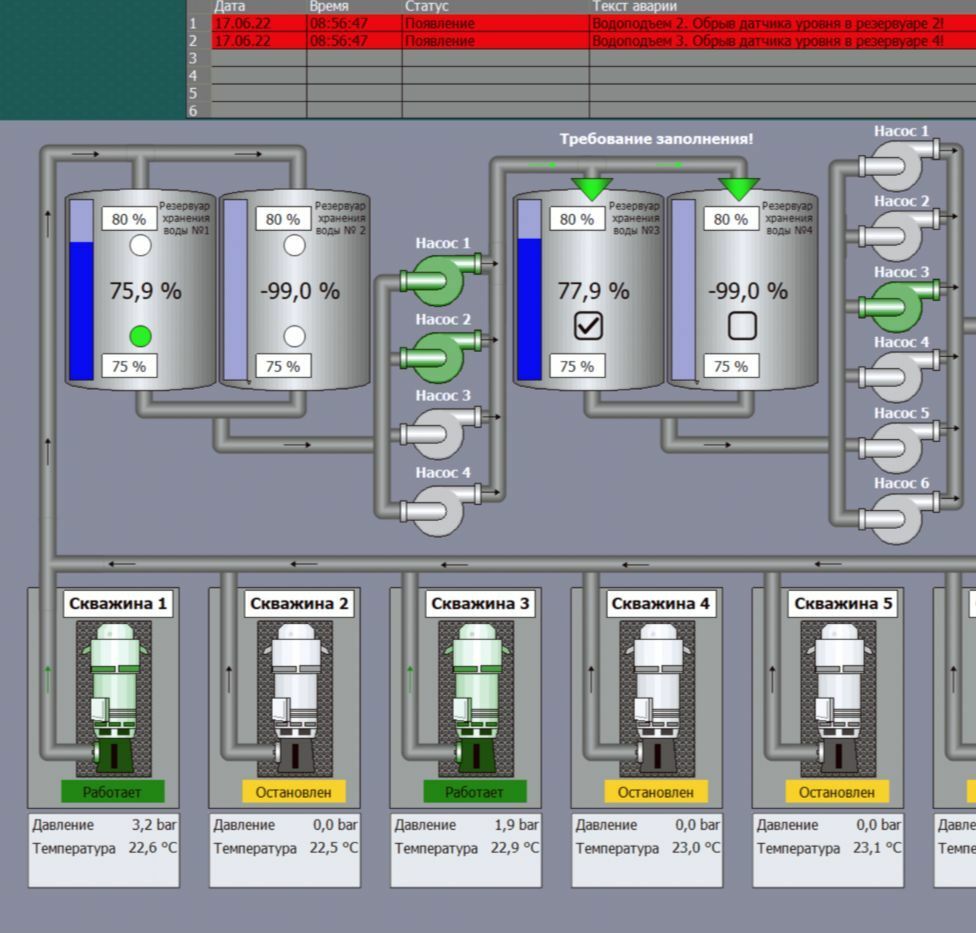Open Насос 2 in the right pump column
The height and width of the screenshot is (933, 976).
[899, 235]
